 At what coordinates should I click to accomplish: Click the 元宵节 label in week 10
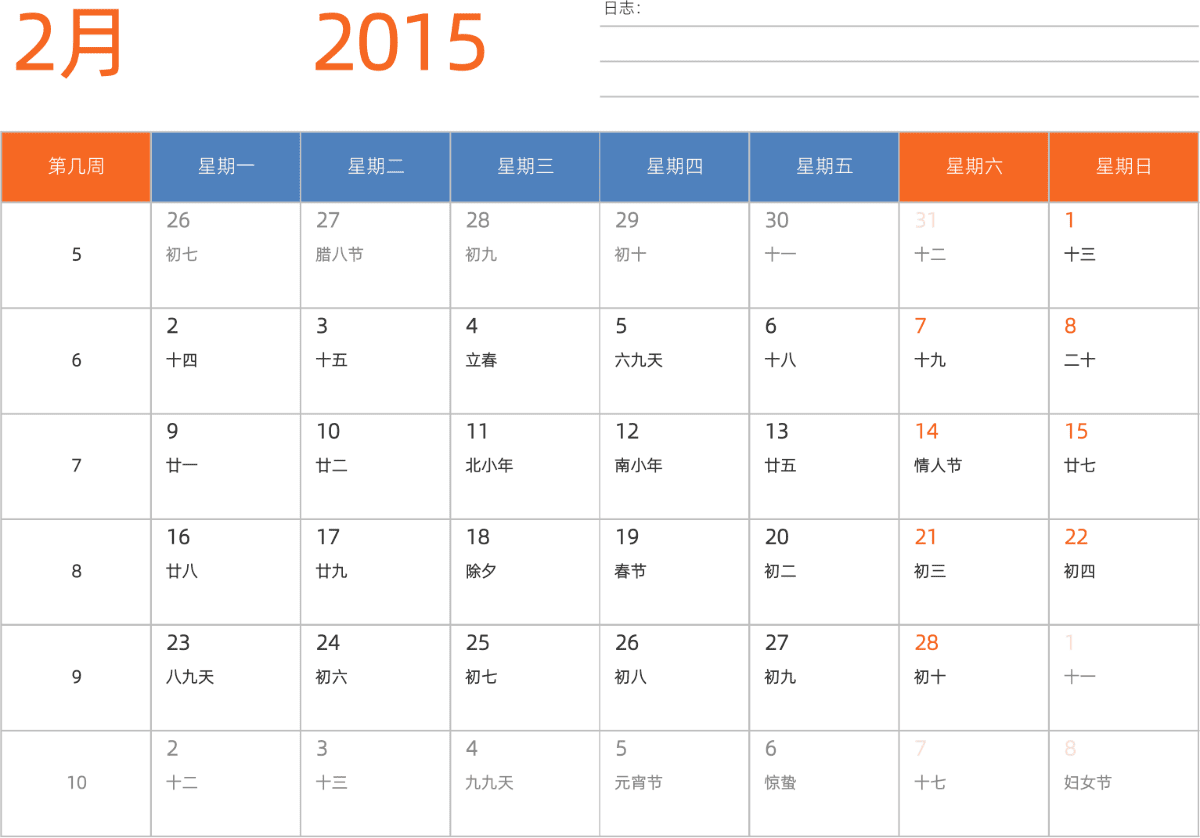tap(639, 783)
